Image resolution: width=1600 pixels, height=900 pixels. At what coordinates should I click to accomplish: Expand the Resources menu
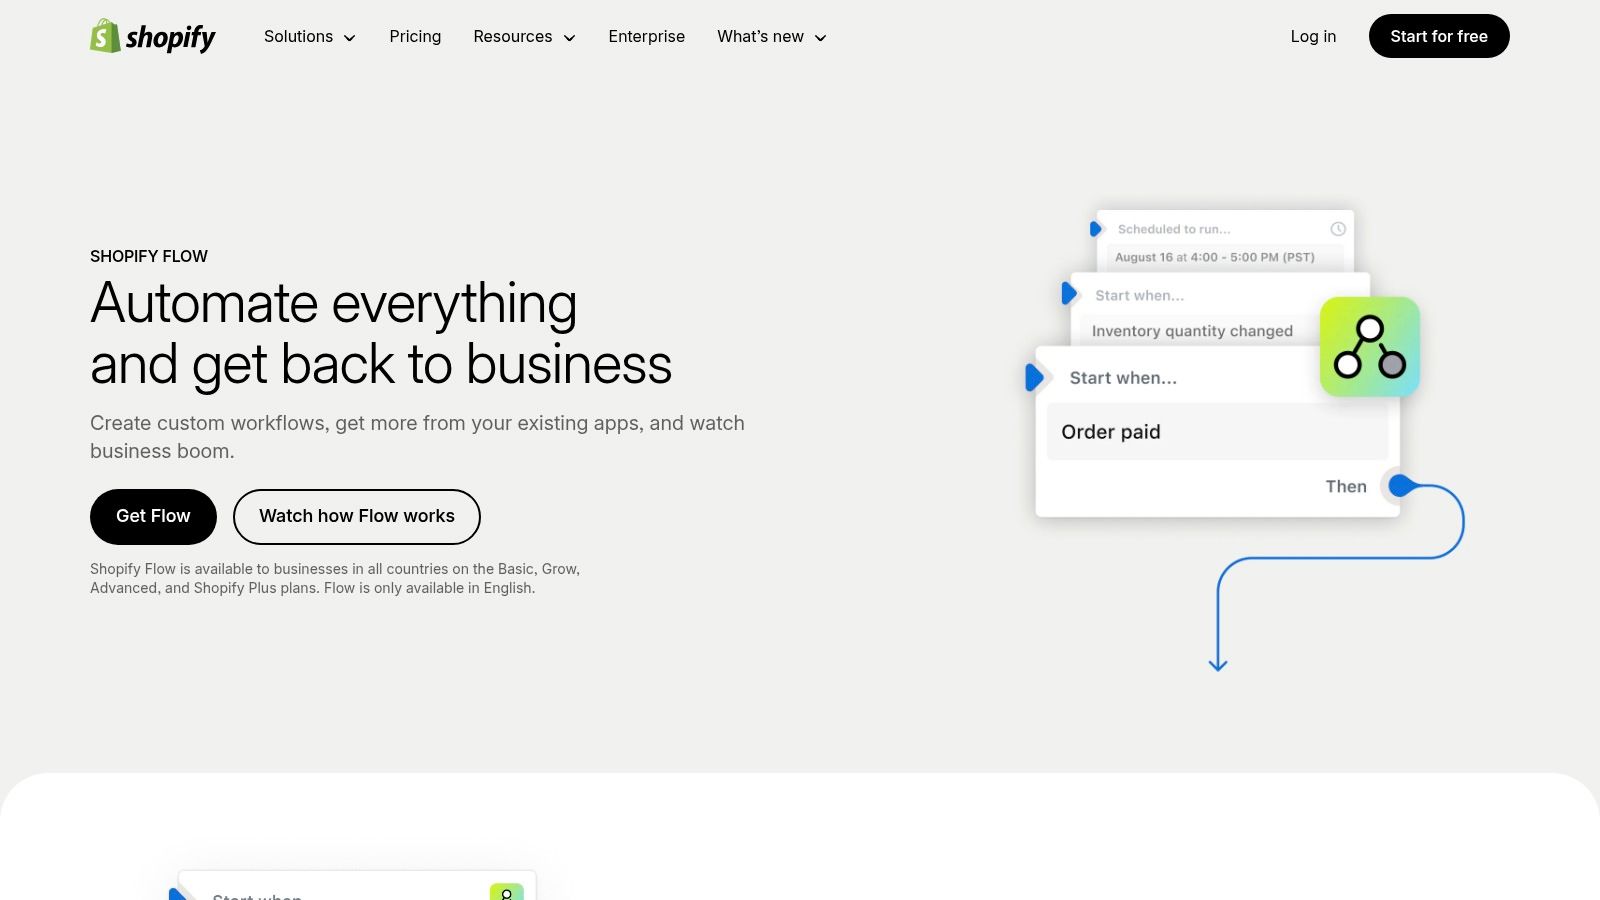tap(524, 37)
